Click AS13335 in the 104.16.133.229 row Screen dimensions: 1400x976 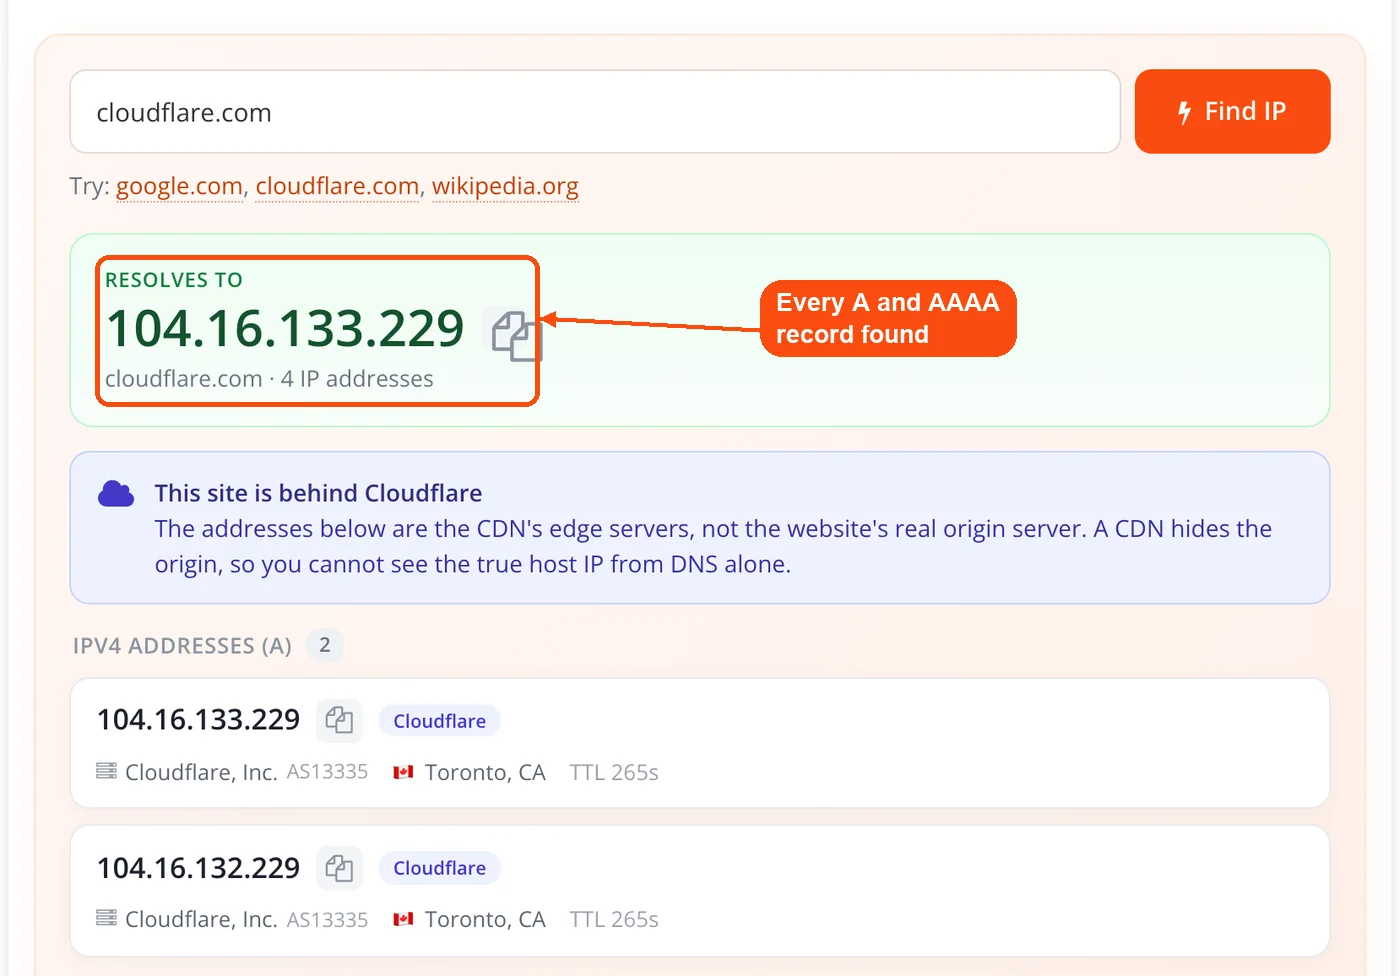(327, 772)
